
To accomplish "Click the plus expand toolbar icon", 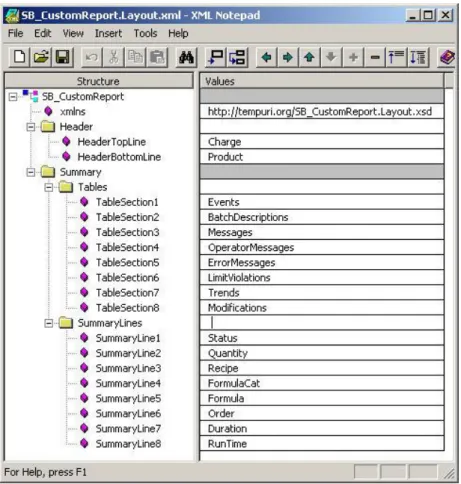I will tap(353, 57).
